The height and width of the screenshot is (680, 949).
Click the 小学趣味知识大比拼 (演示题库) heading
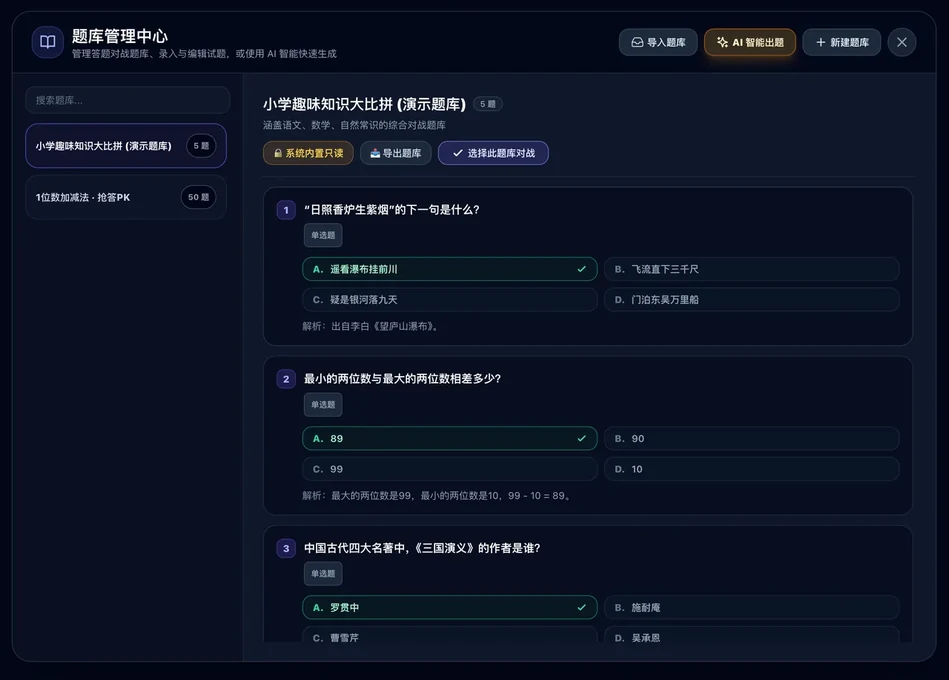[364, 104]
